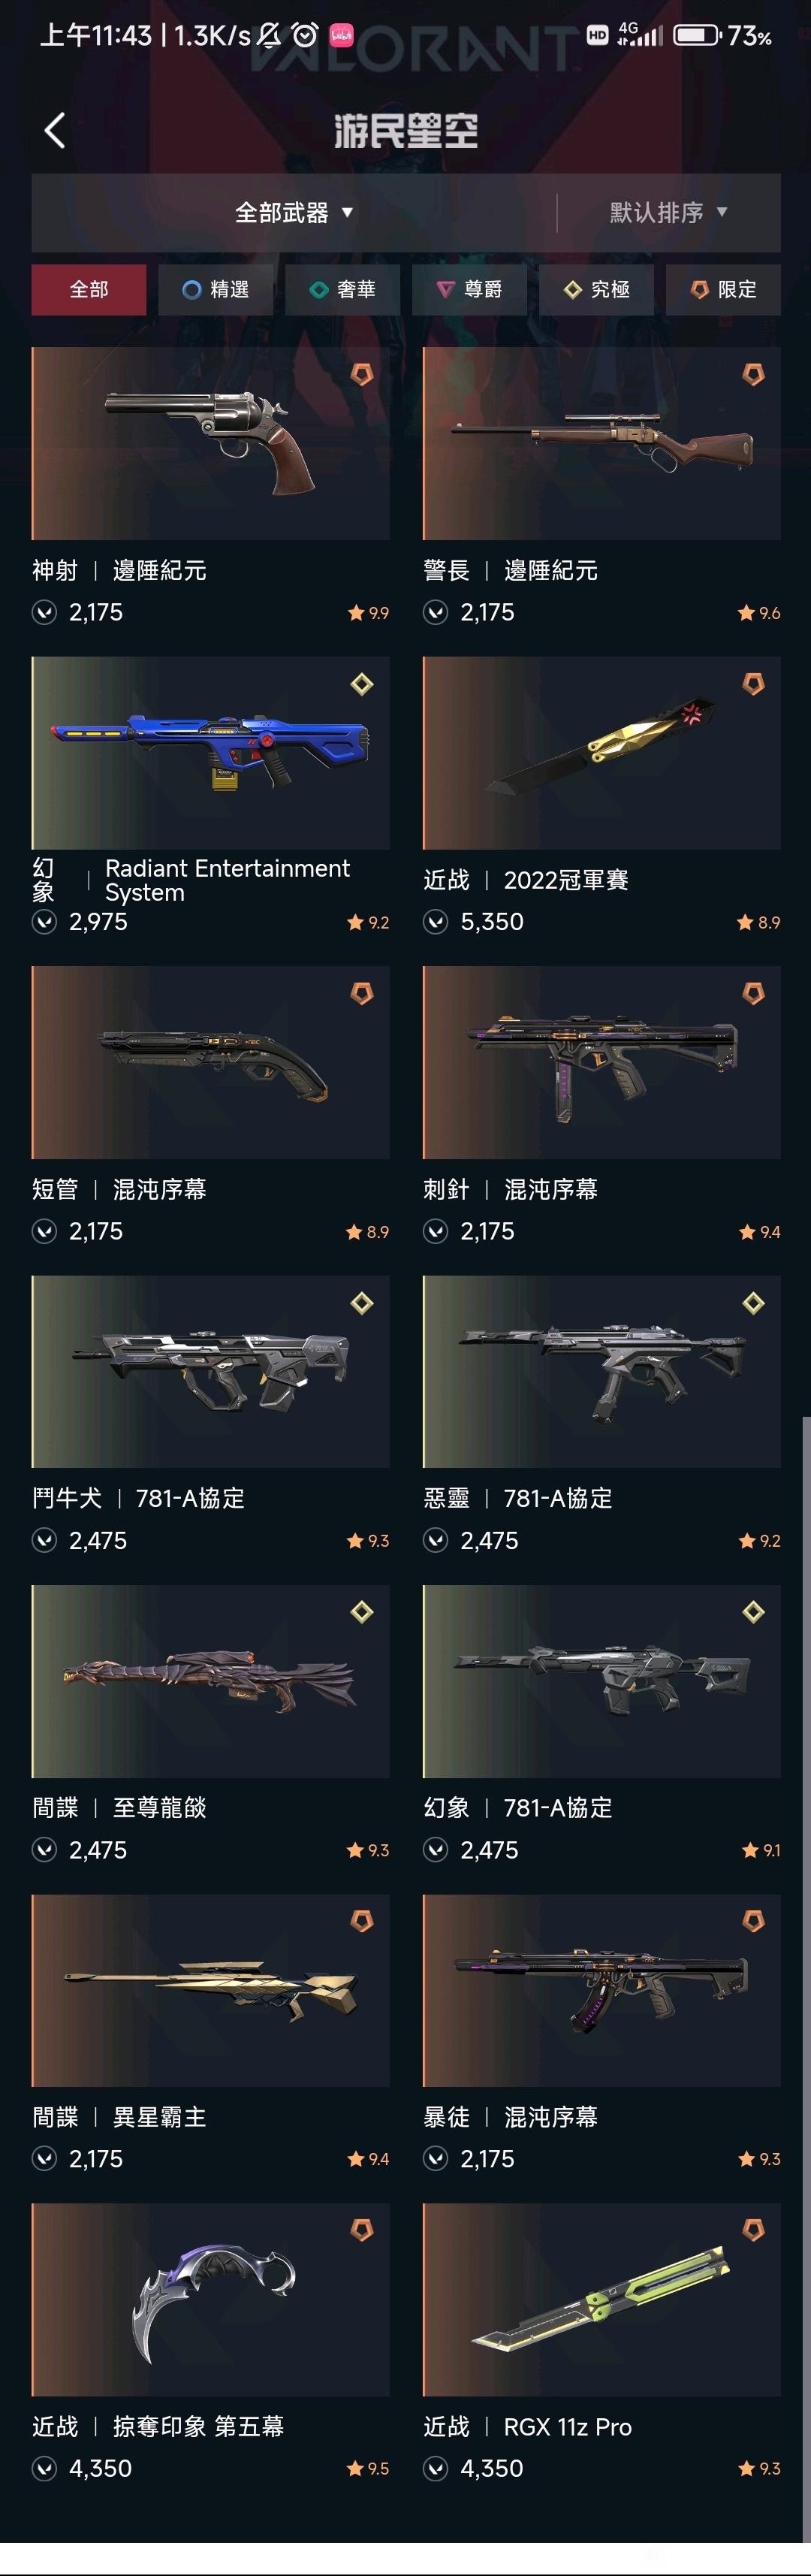Select the 全部 filter tab
This screenshot has width=811, height=2576.
point(89,289)
